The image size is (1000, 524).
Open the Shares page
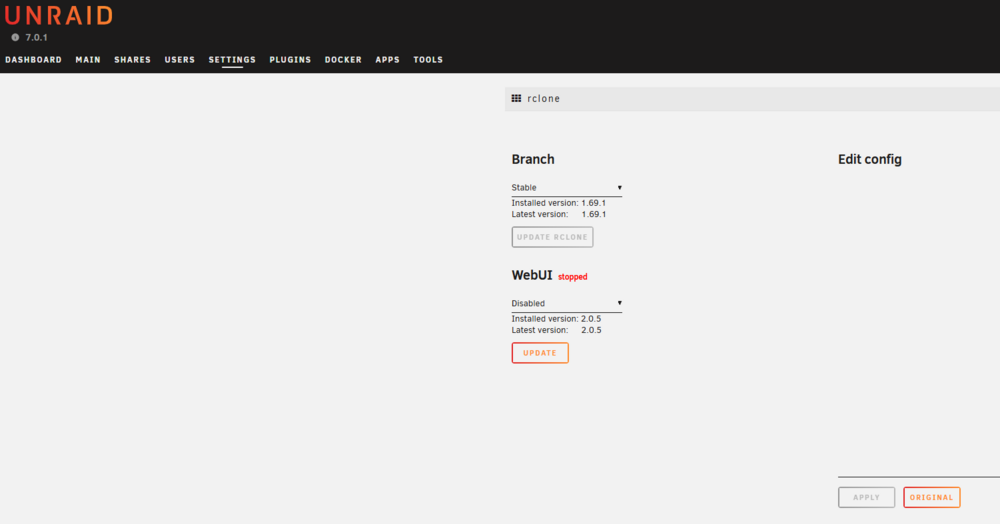(133, 60)
